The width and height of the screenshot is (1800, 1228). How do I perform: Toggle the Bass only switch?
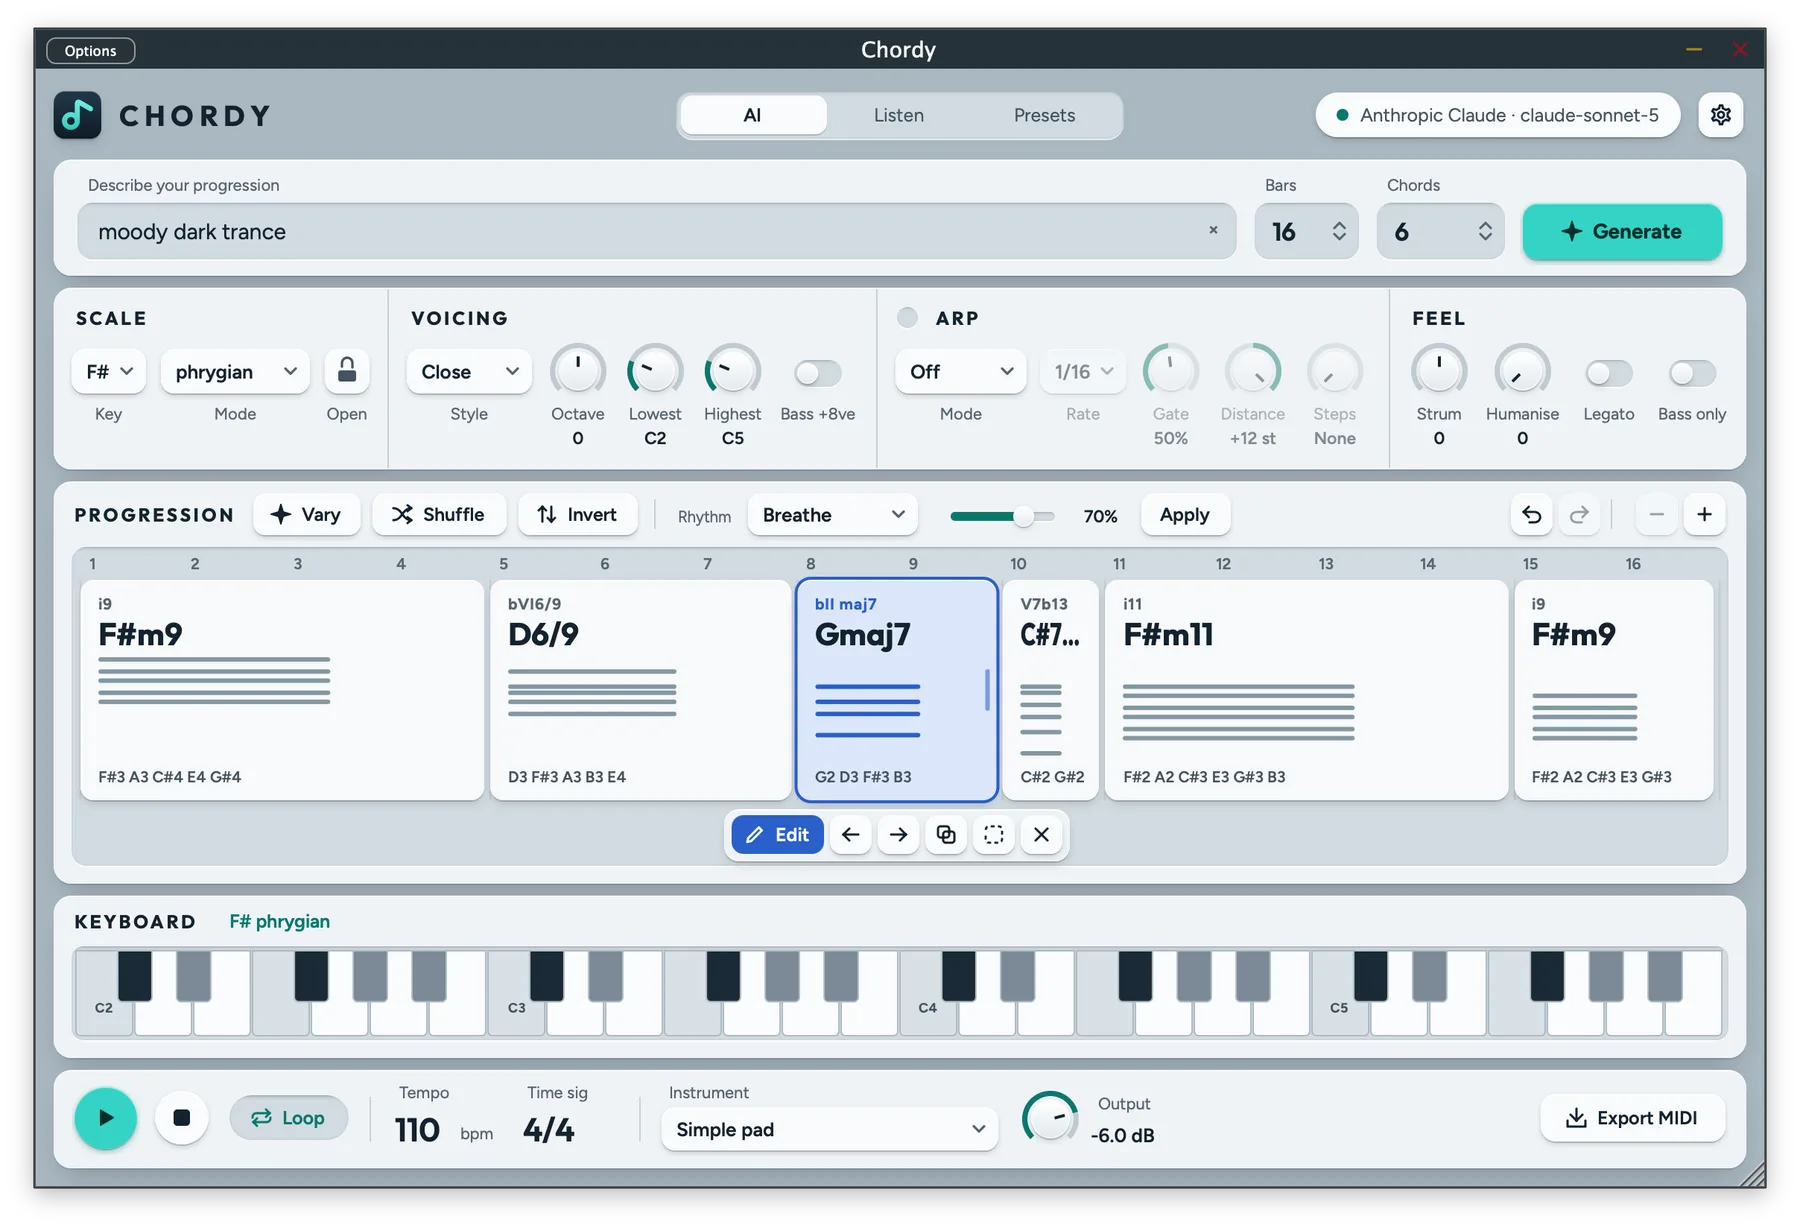click(x=1692, y=373)
